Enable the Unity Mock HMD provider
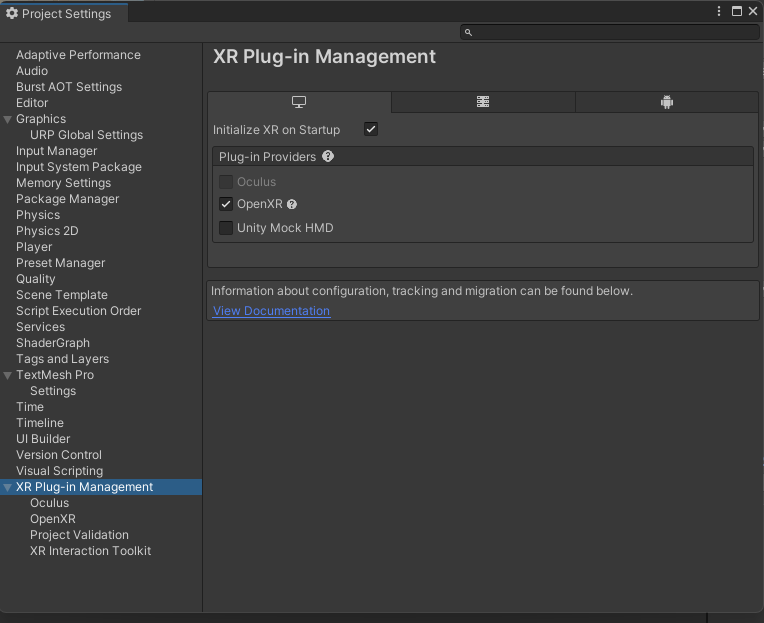The image size is (764, 623). pos(226,228)
